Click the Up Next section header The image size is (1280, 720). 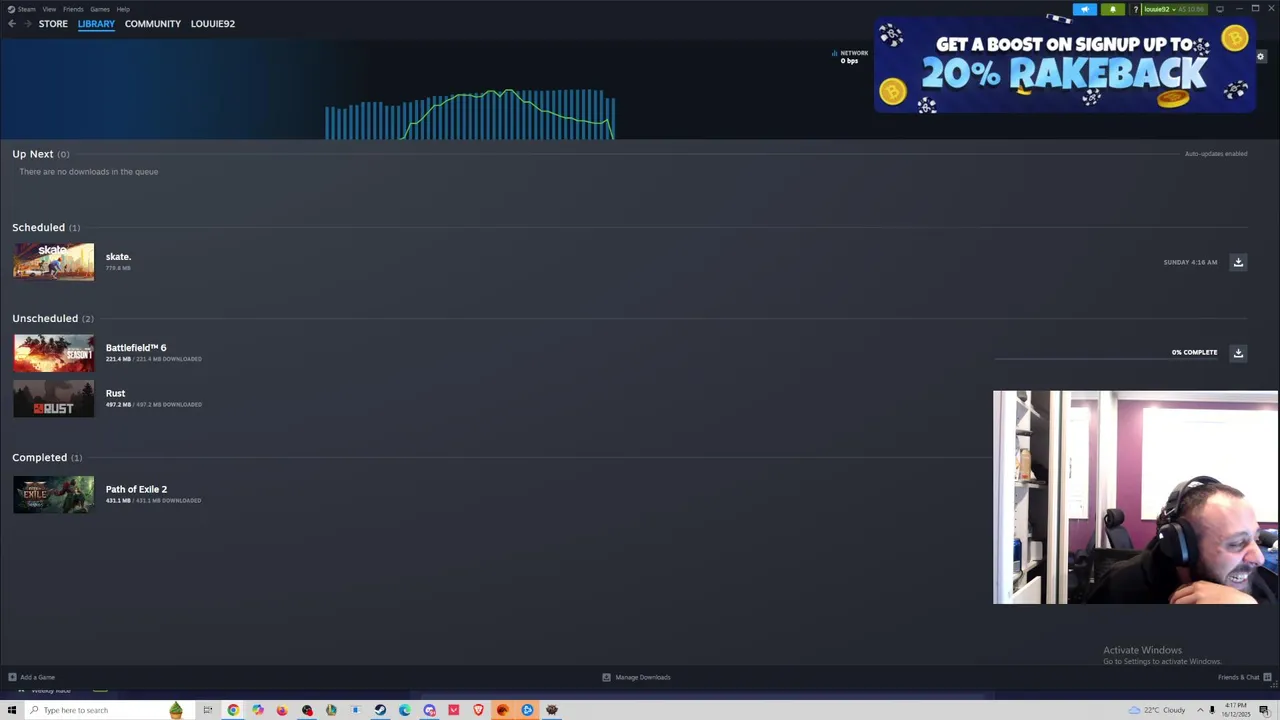pyautogui.click(x=41, y=154)
